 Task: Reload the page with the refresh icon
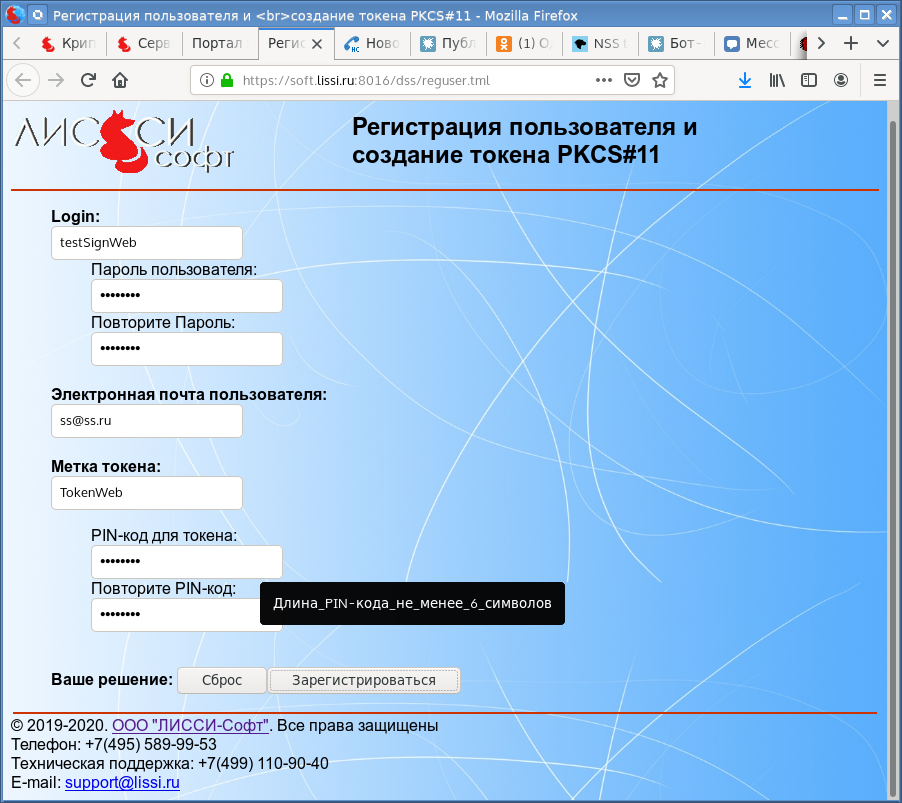88,80
